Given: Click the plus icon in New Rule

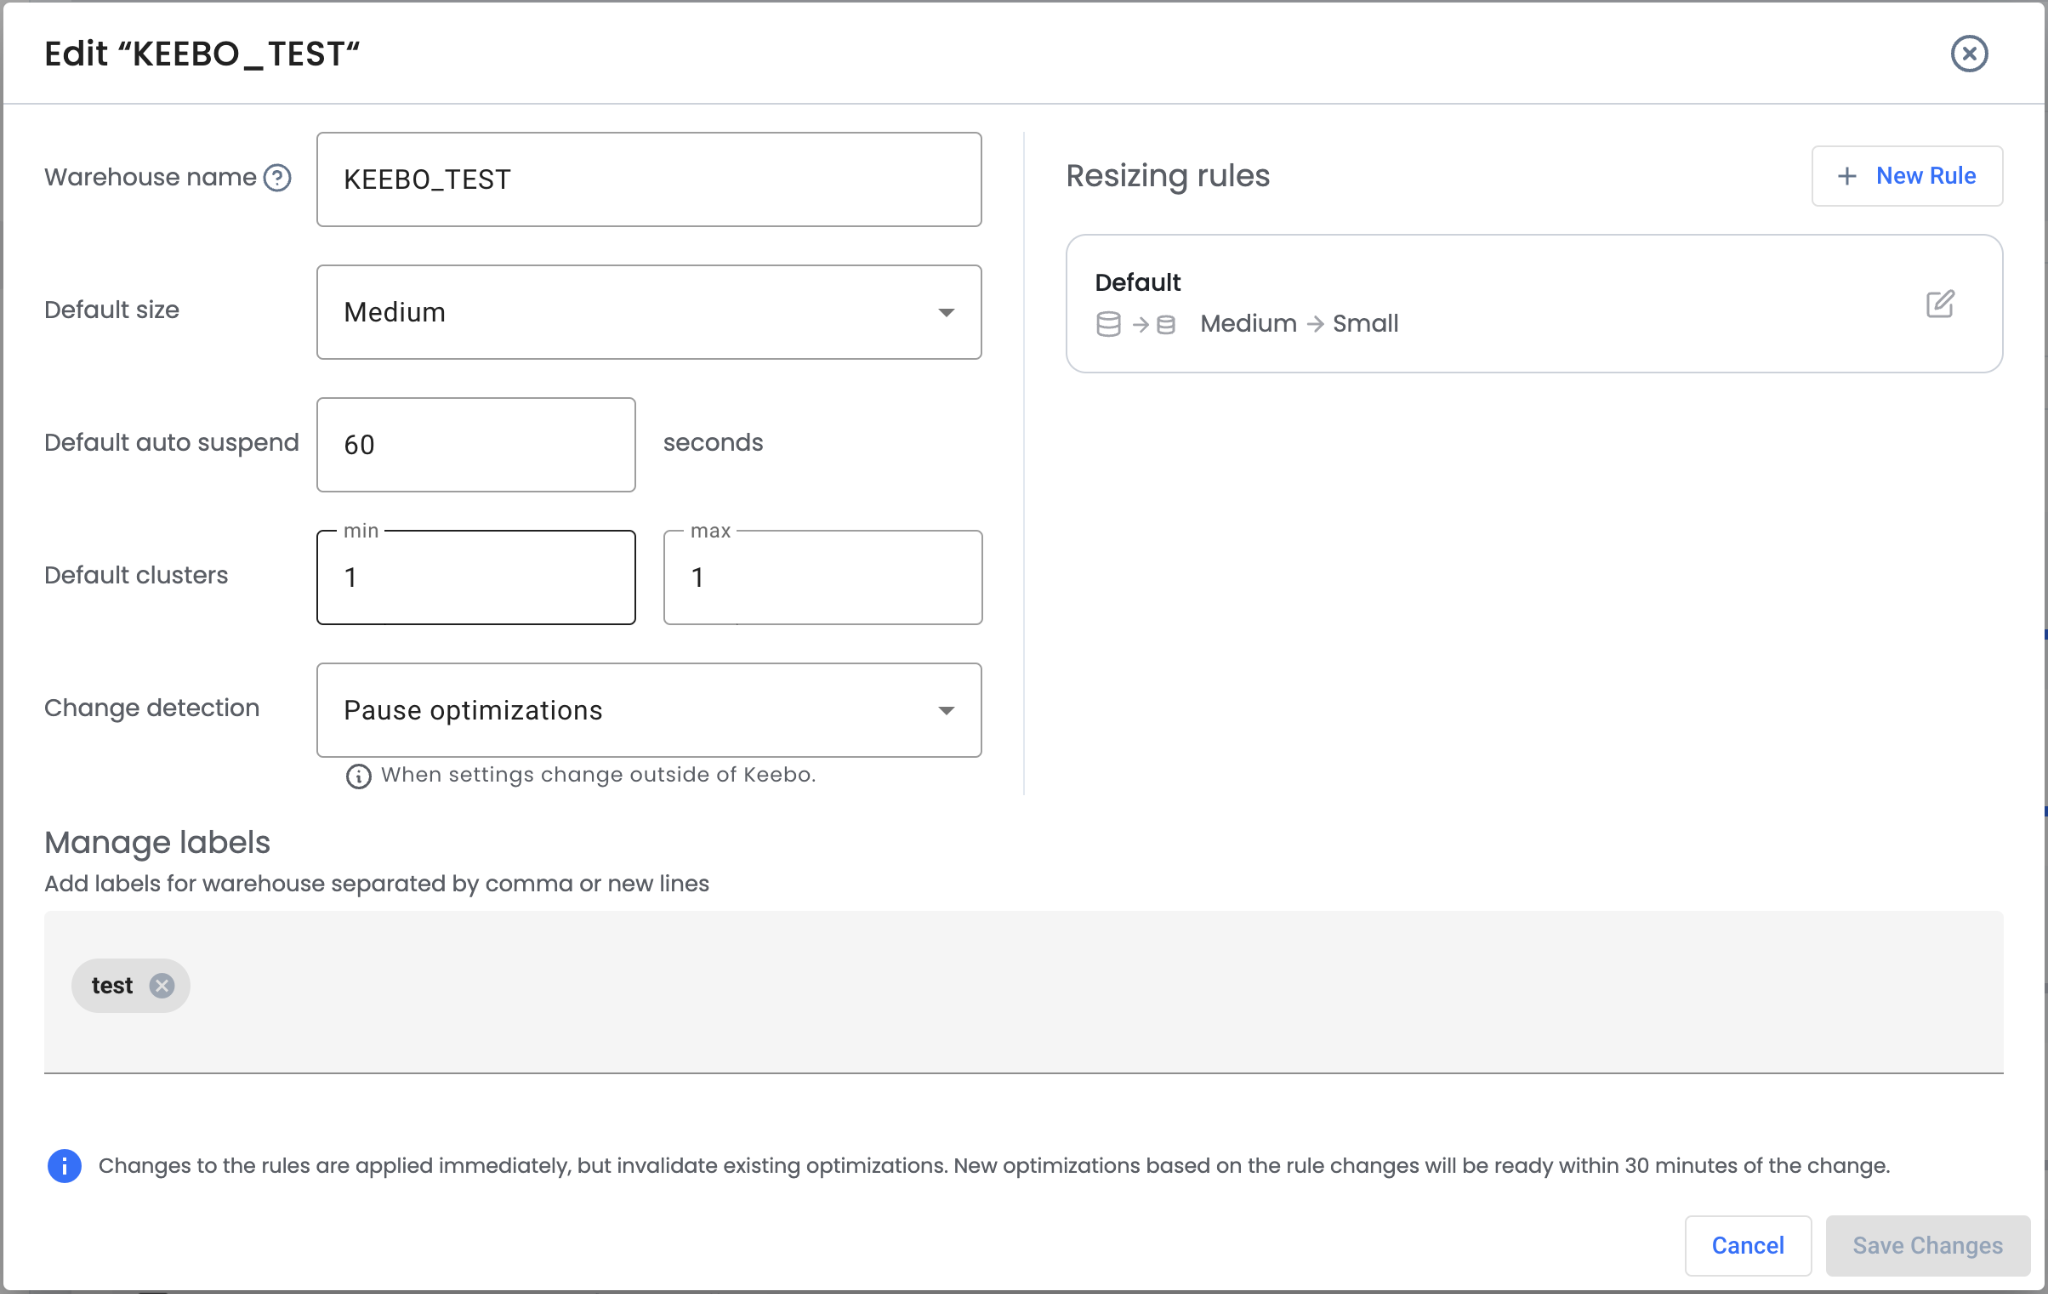Looking at the screenshot, I should coord(1847,176).
